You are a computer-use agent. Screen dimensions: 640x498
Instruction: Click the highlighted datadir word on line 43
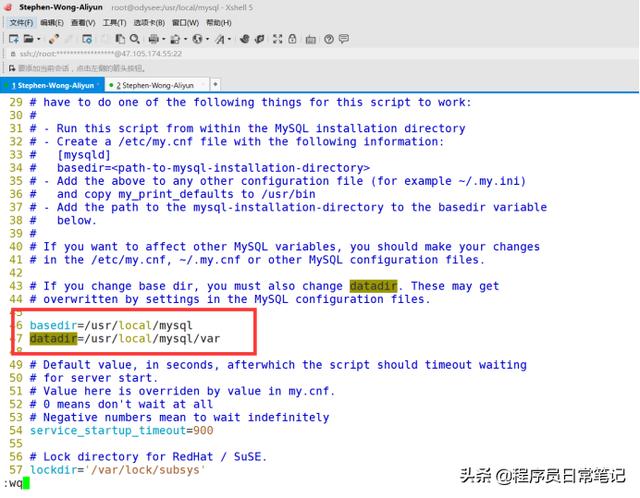pos(373,286)
